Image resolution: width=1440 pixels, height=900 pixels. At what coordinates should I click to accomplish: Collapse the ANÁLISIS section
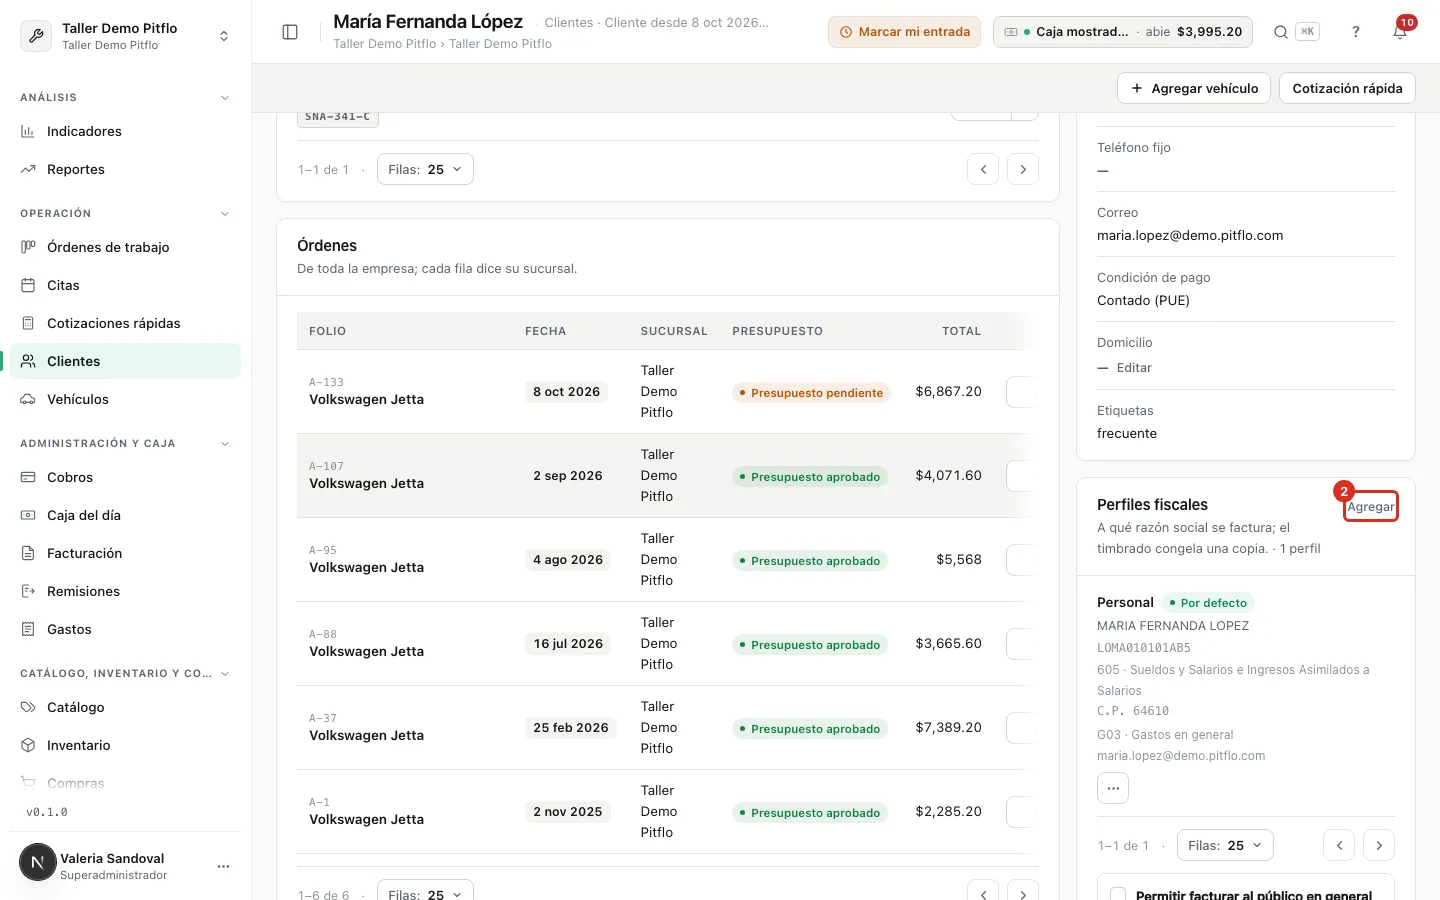tap(225, 98)
